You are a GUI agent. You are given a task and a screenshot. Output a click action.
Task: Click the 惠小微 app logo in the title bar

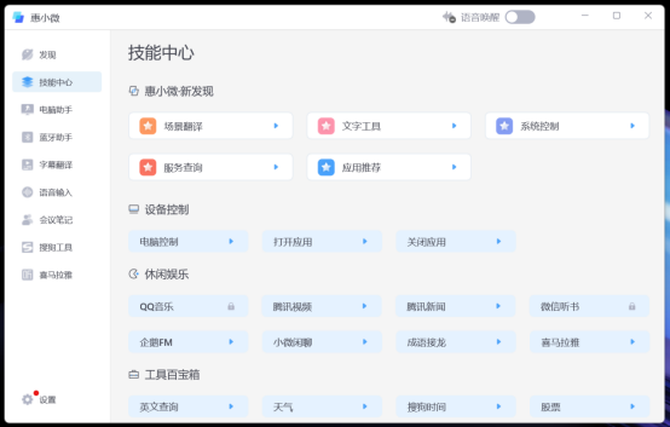(x=18, y=17)
